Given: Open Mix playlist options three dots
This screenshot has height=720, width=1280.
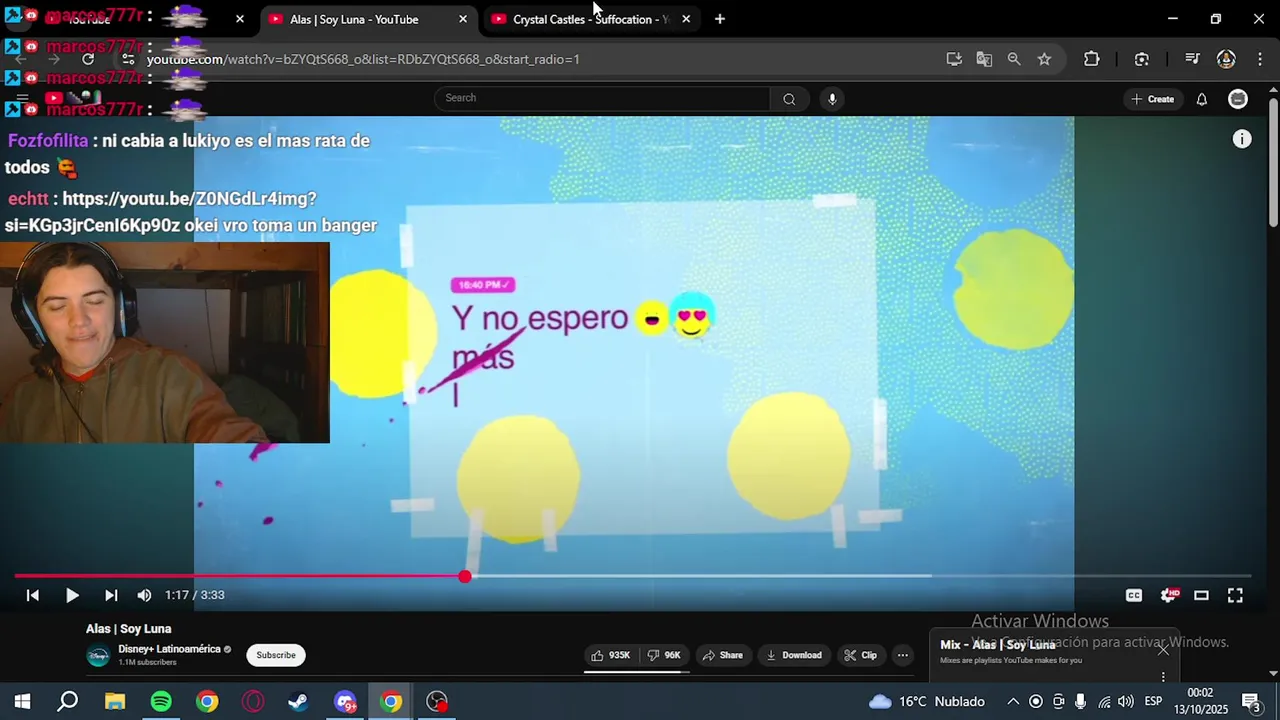Looking at the screenshot, I should coord(1163,677).
